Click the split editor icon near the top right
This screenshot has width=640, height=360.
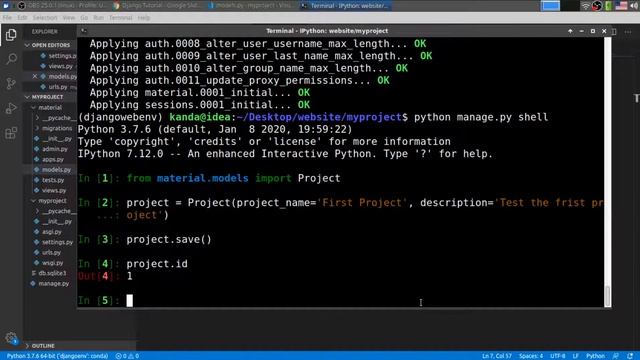coord(614,31)
